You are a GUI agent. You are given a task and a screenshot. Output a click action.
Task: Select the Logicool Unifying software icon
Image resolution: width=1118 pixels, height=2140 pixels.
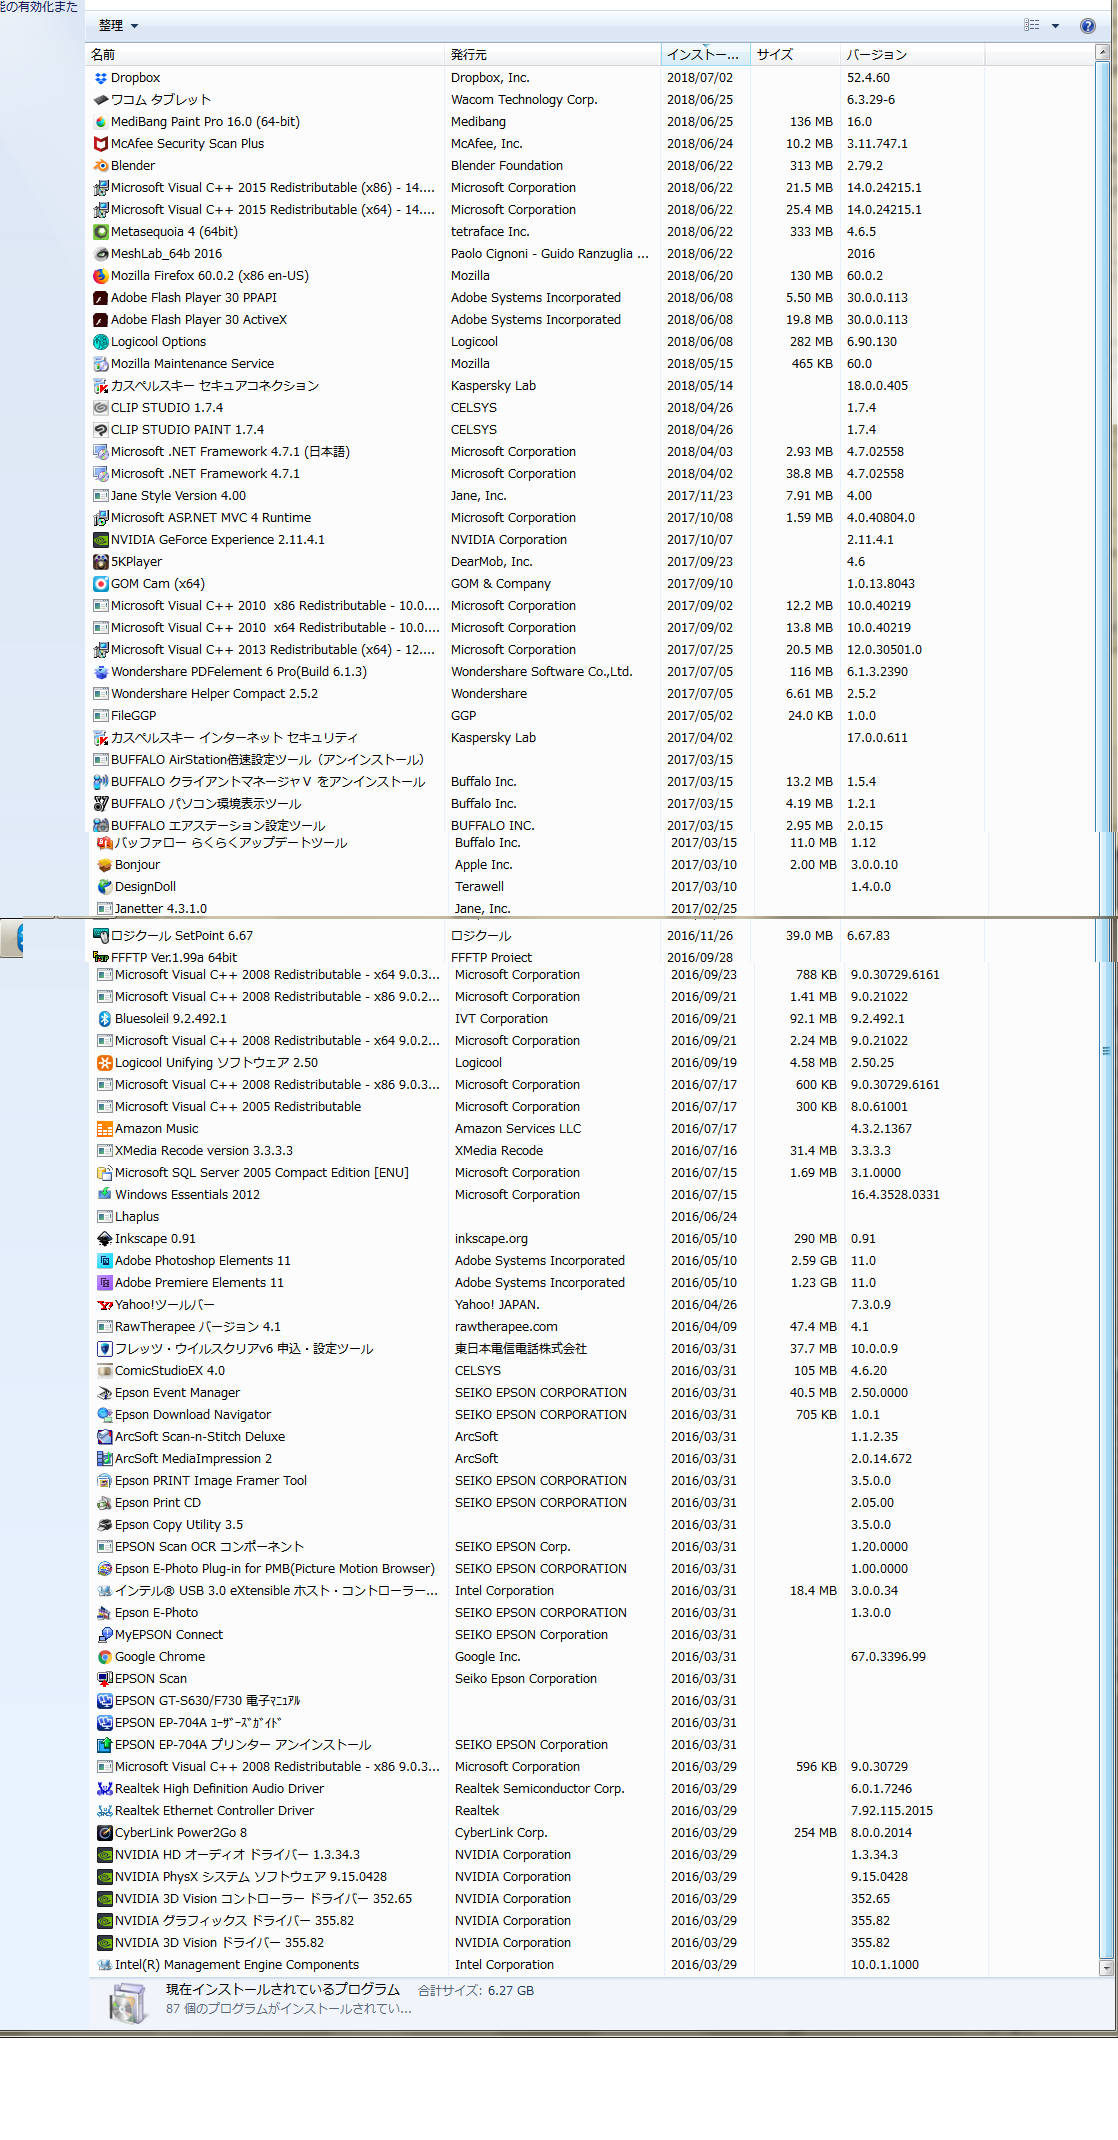coord(104,1063)
